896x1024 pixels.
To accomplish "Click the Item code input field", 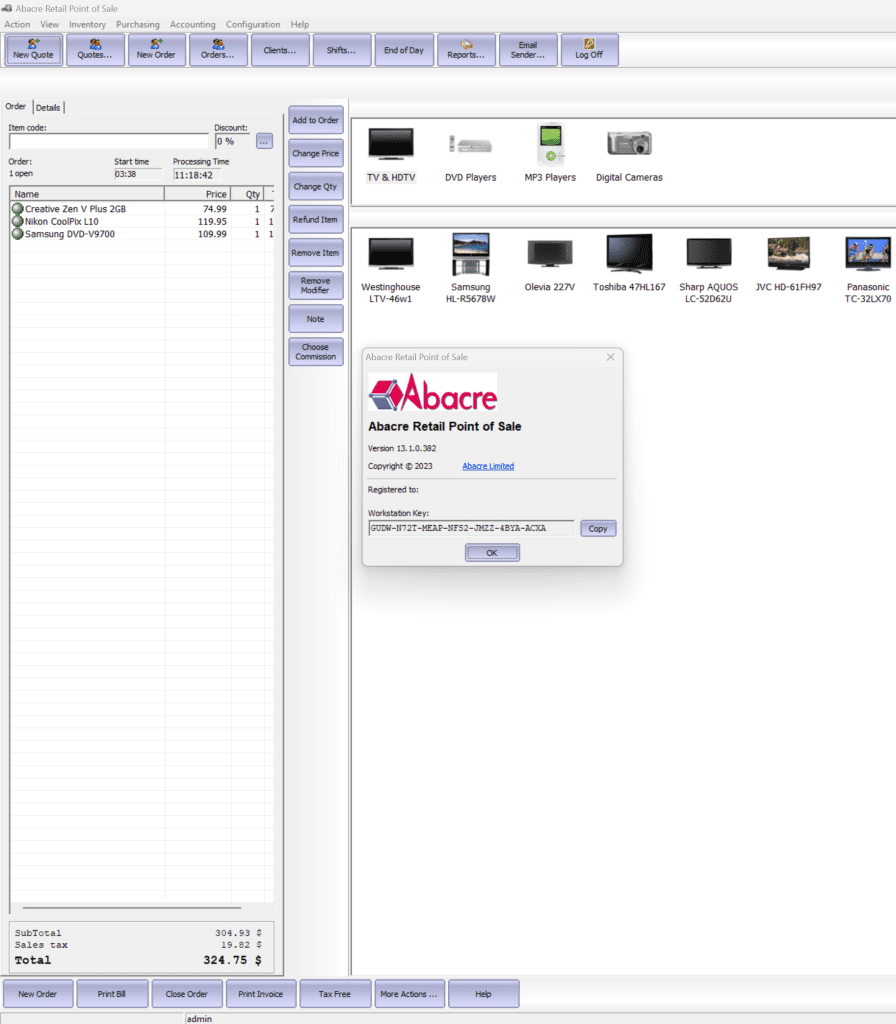I will click(x=108, y=142).
